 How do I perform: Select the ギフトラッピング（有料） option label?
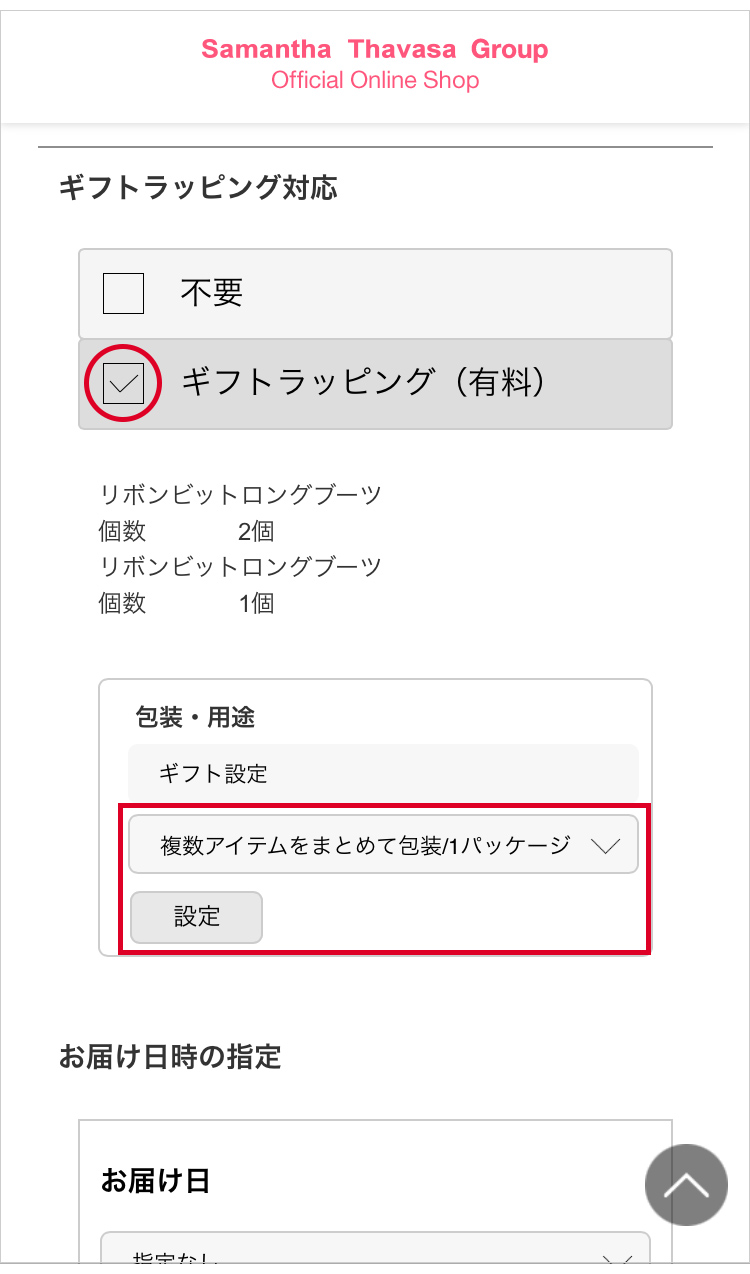pos(366,382)
